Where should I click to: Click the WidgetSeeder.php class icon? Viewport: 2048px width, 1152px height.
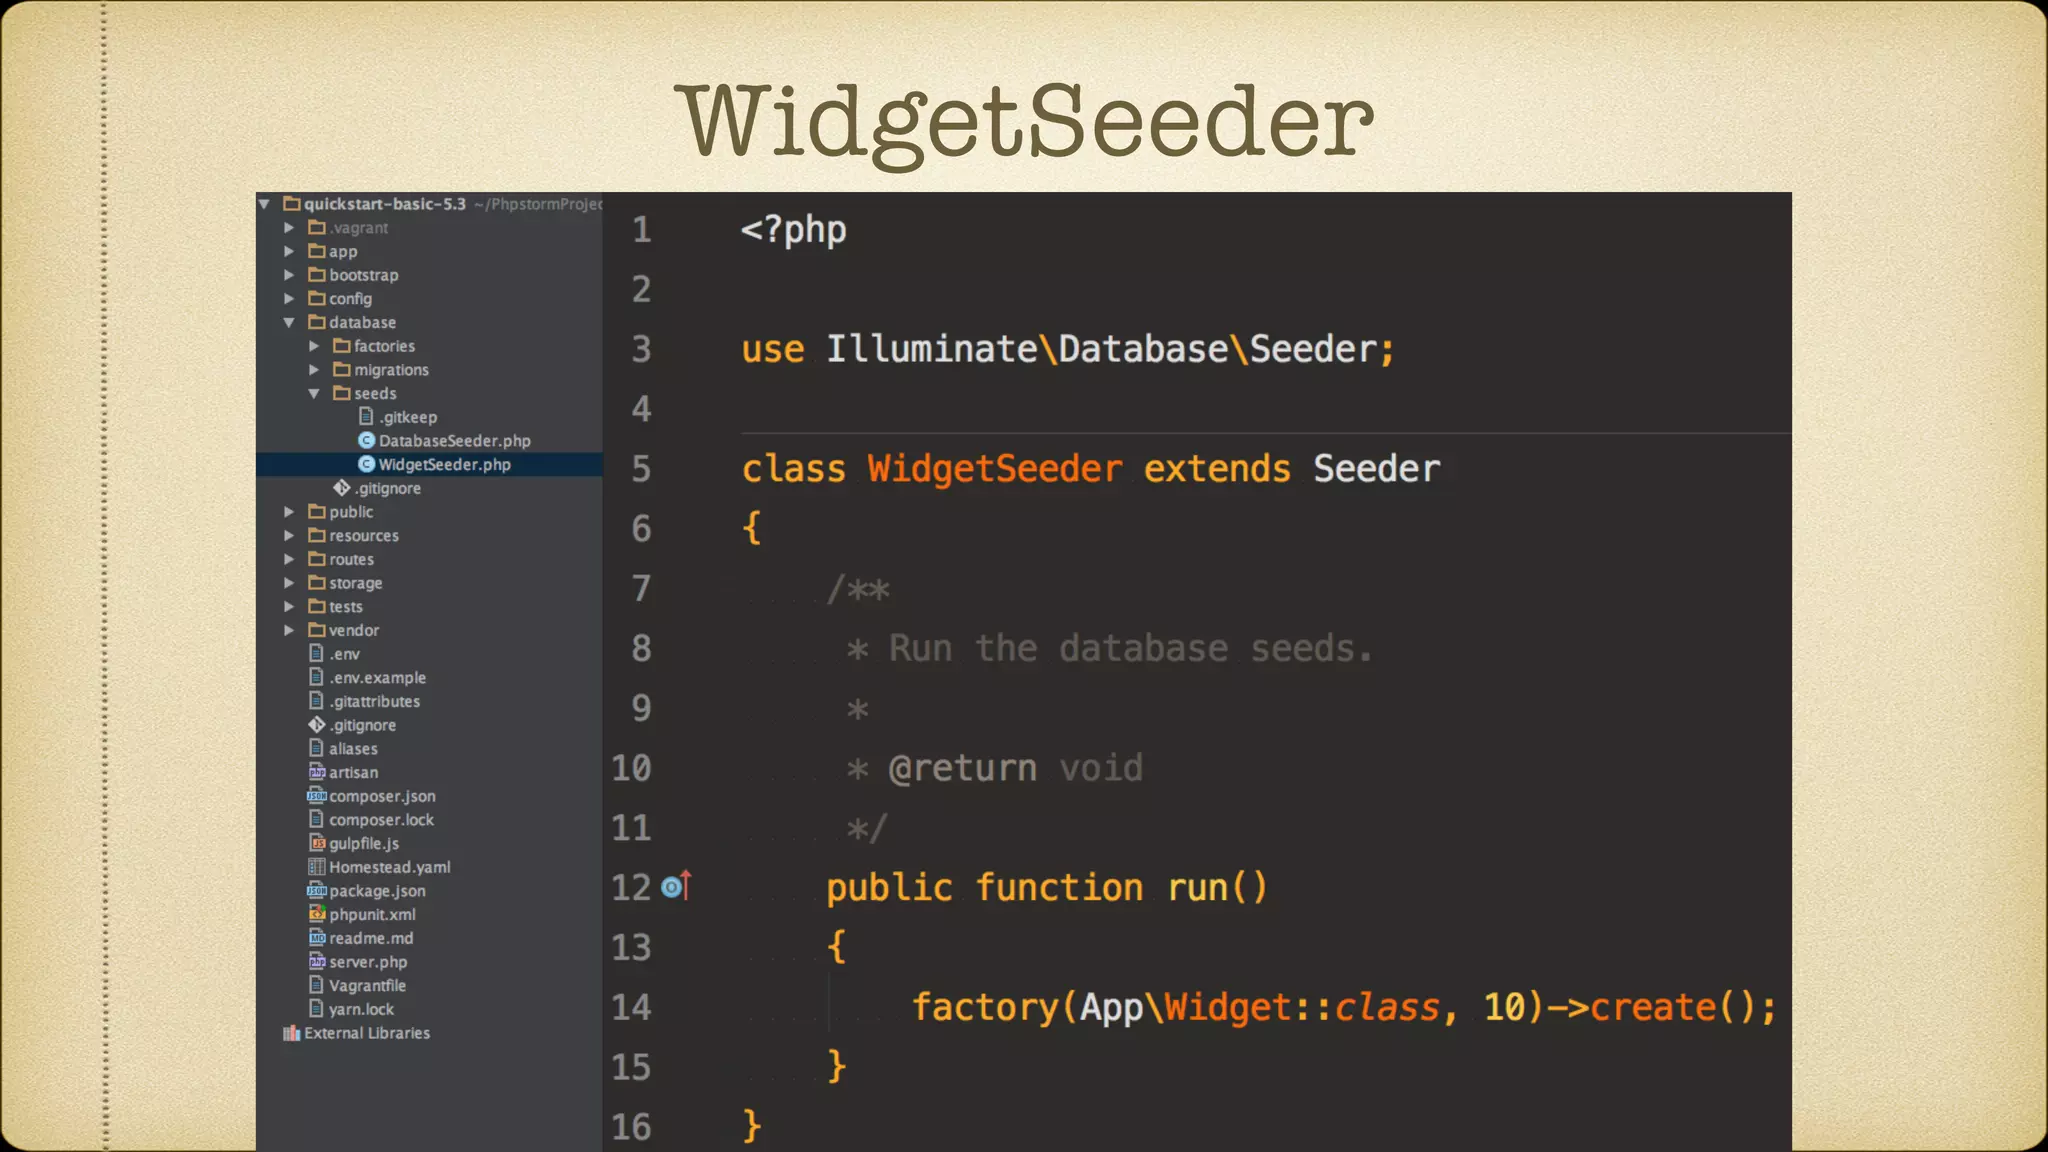point(366,464)
